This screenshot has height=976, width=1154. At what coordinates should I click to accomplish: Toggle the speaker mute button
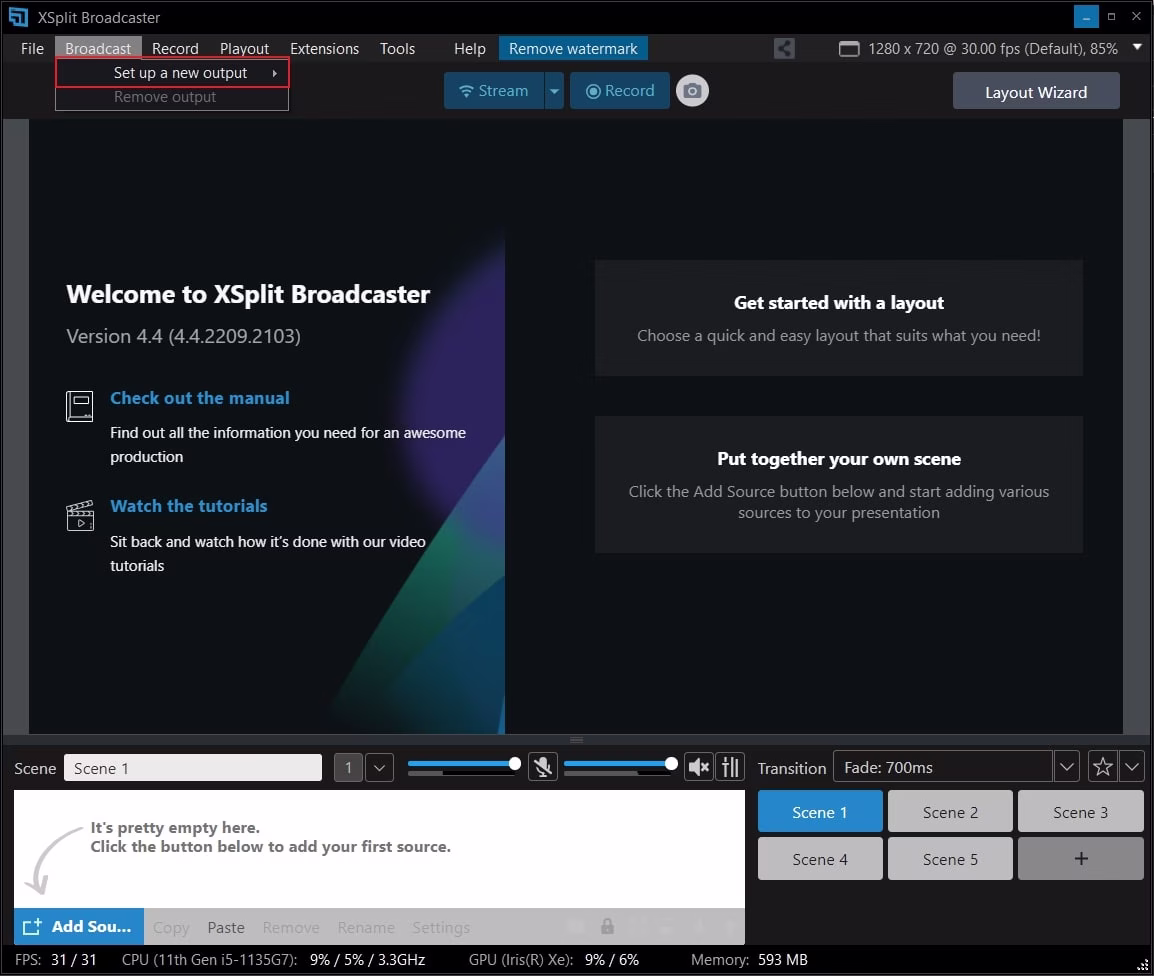pos(698,767)
